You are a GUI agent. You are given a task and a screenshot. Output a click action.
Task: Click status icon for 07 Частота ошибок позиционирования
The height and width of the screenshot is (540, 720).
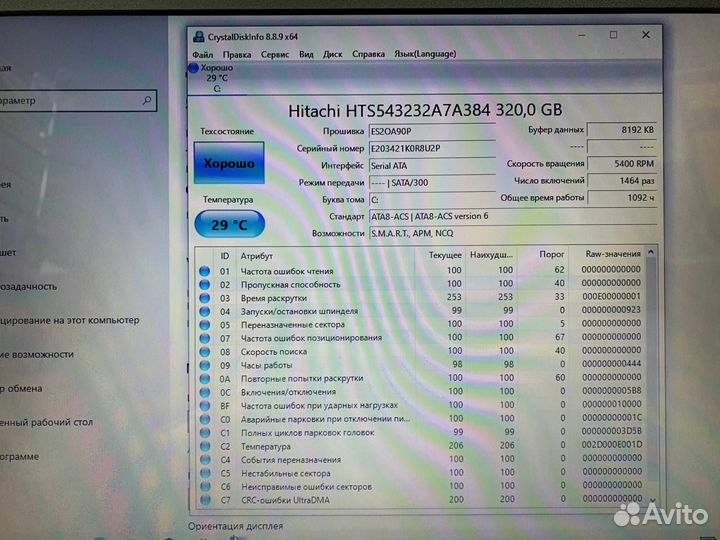(x=204, y=338)
